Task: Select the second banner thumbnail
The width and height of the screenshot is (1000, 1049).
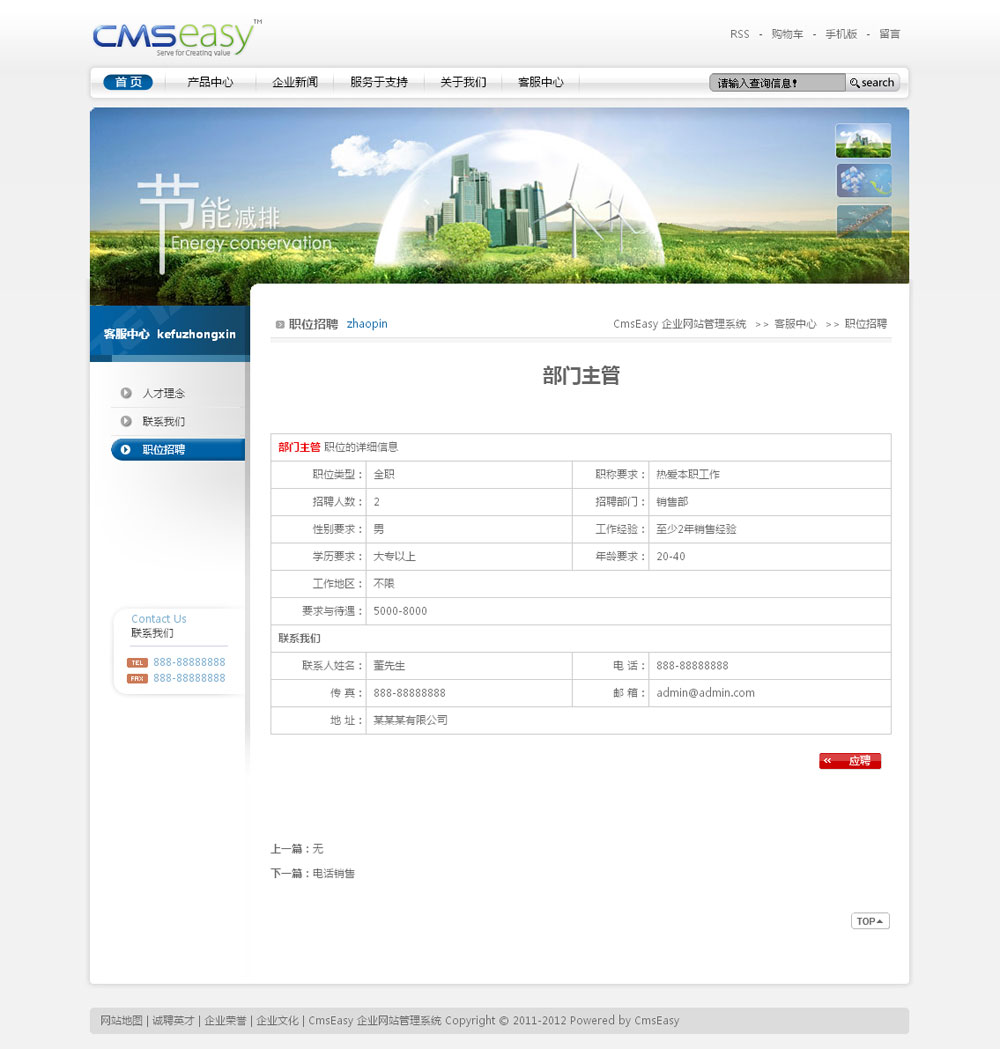Action: (x=863, y=181)
